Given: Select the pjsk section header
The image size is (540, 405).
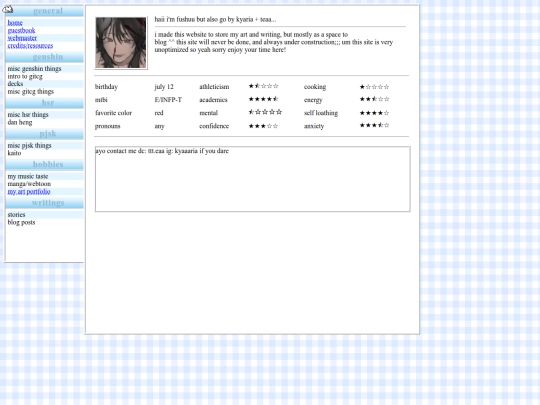Looking at the screenshot, I should pyautogui.click(x=45, y=134).
